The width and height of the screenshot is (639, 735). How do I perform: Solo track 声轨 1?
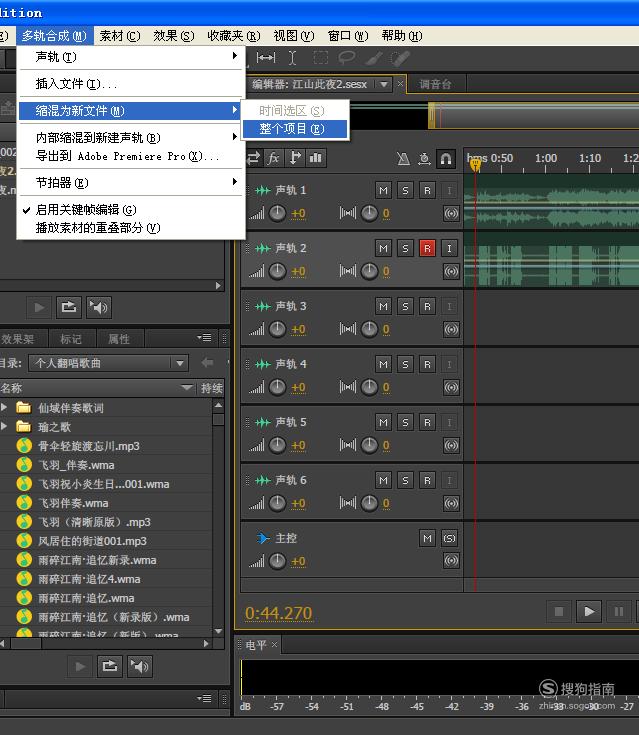coord(405,190)
